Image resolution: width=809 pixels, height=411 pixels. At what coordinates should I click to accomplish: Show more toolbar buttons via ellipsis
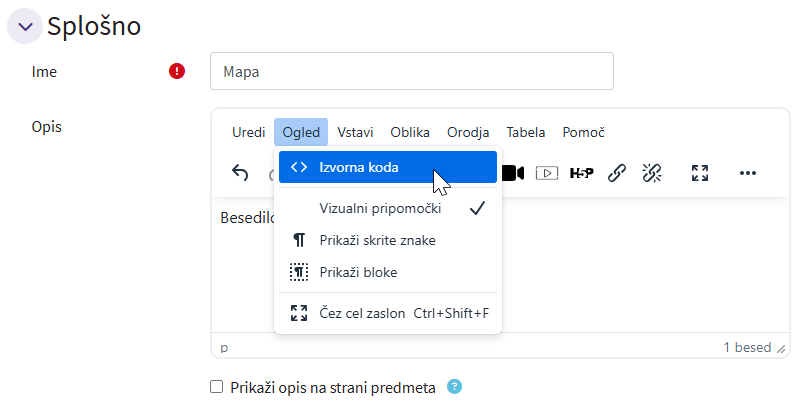(x=748, y=173)
